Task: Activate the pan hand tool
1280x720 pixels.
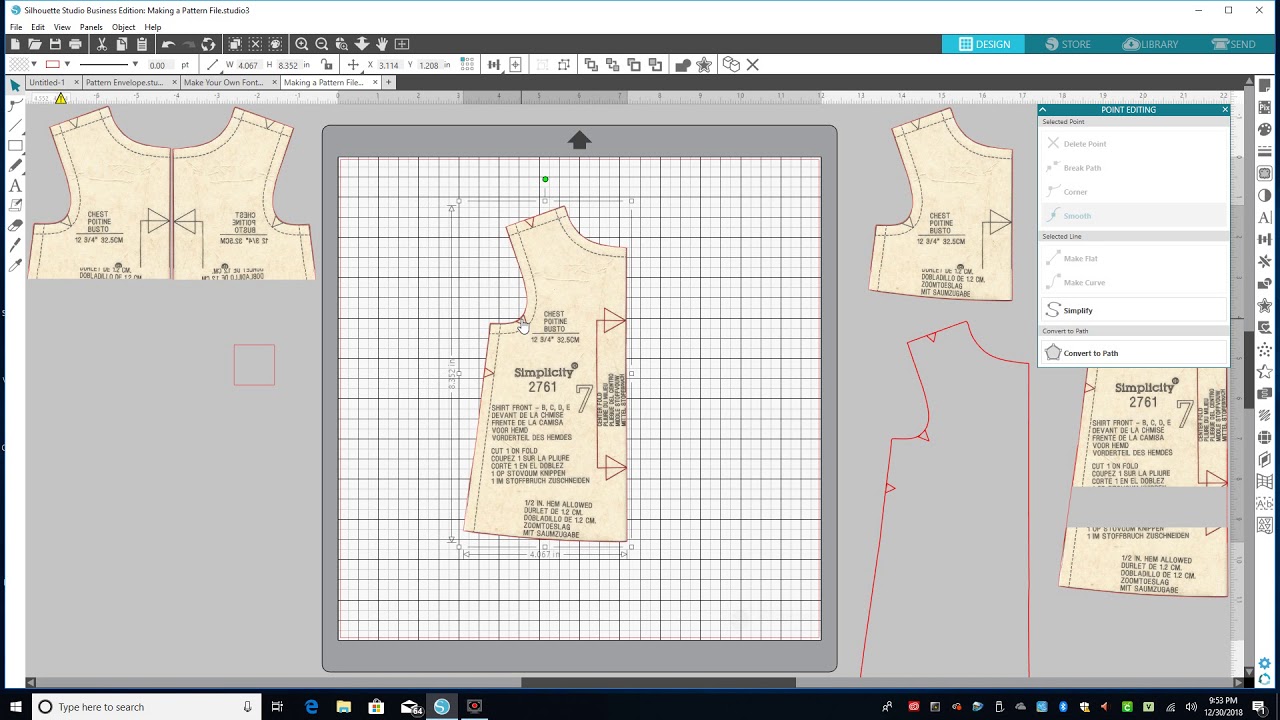Action: (x=382, y=44)
